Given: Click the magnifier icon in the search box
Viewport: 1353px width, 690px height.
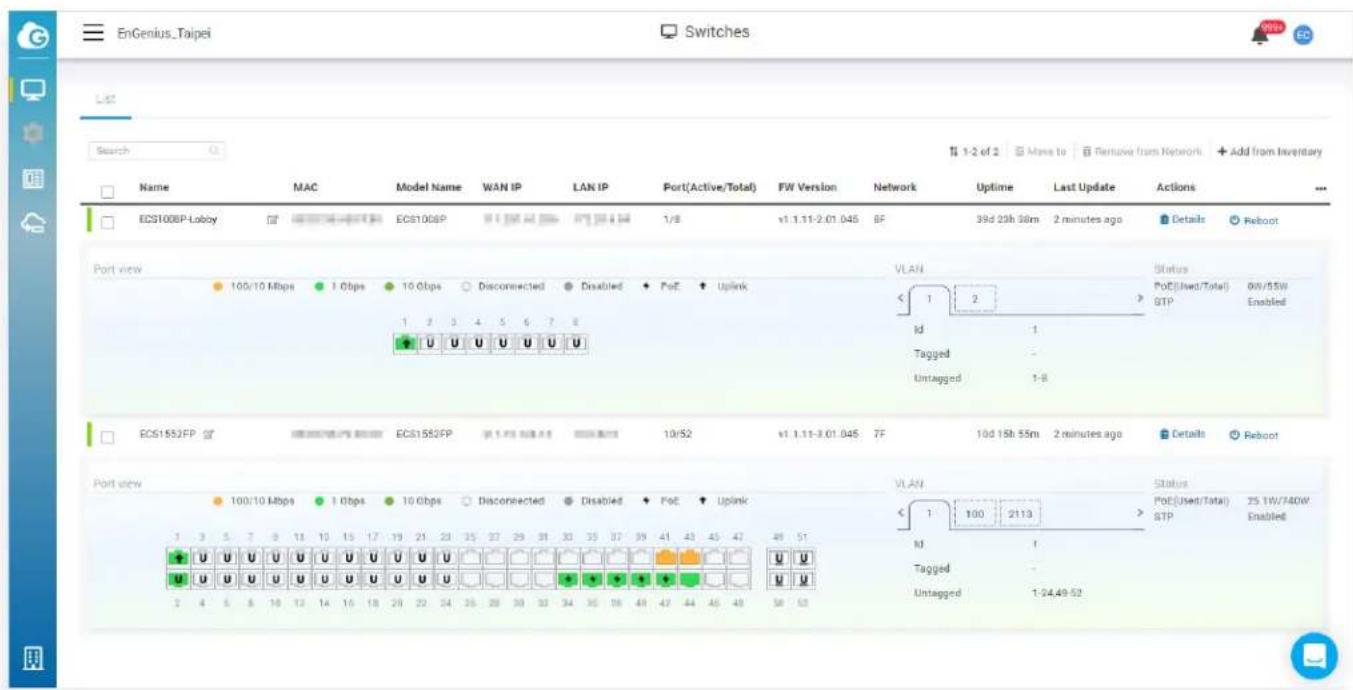Looking at the screenshot, I should click(213, 151).
